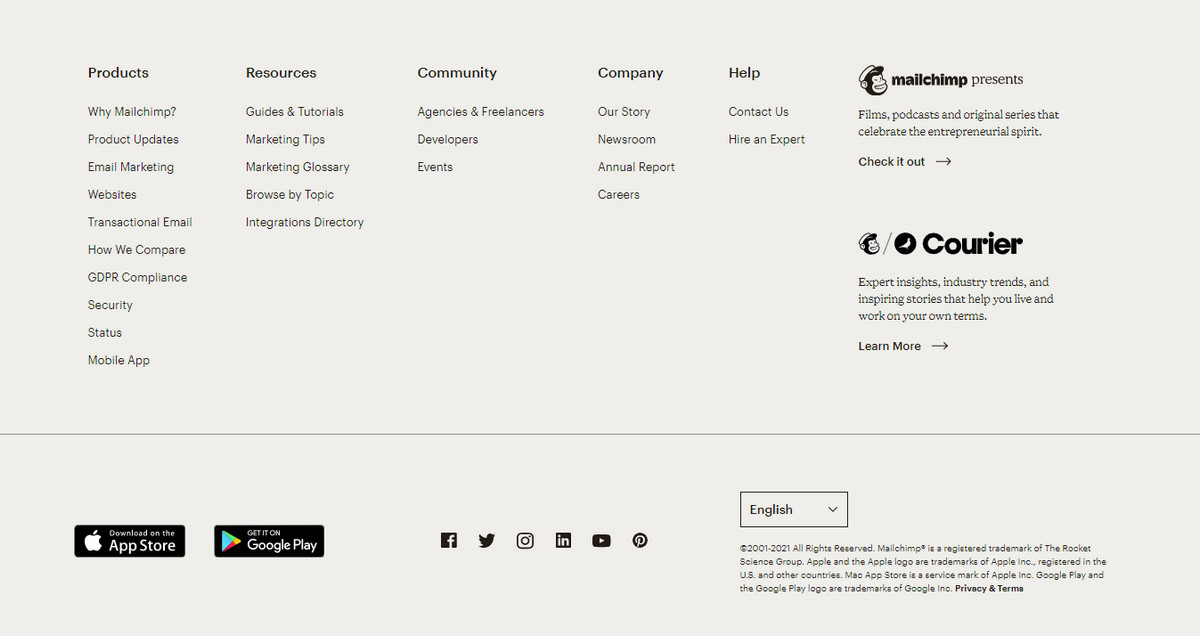This screenshot has width=1200, height=636.
Task: Click the "Expert insights, industry trends" description
Action: tap(956, 299)
